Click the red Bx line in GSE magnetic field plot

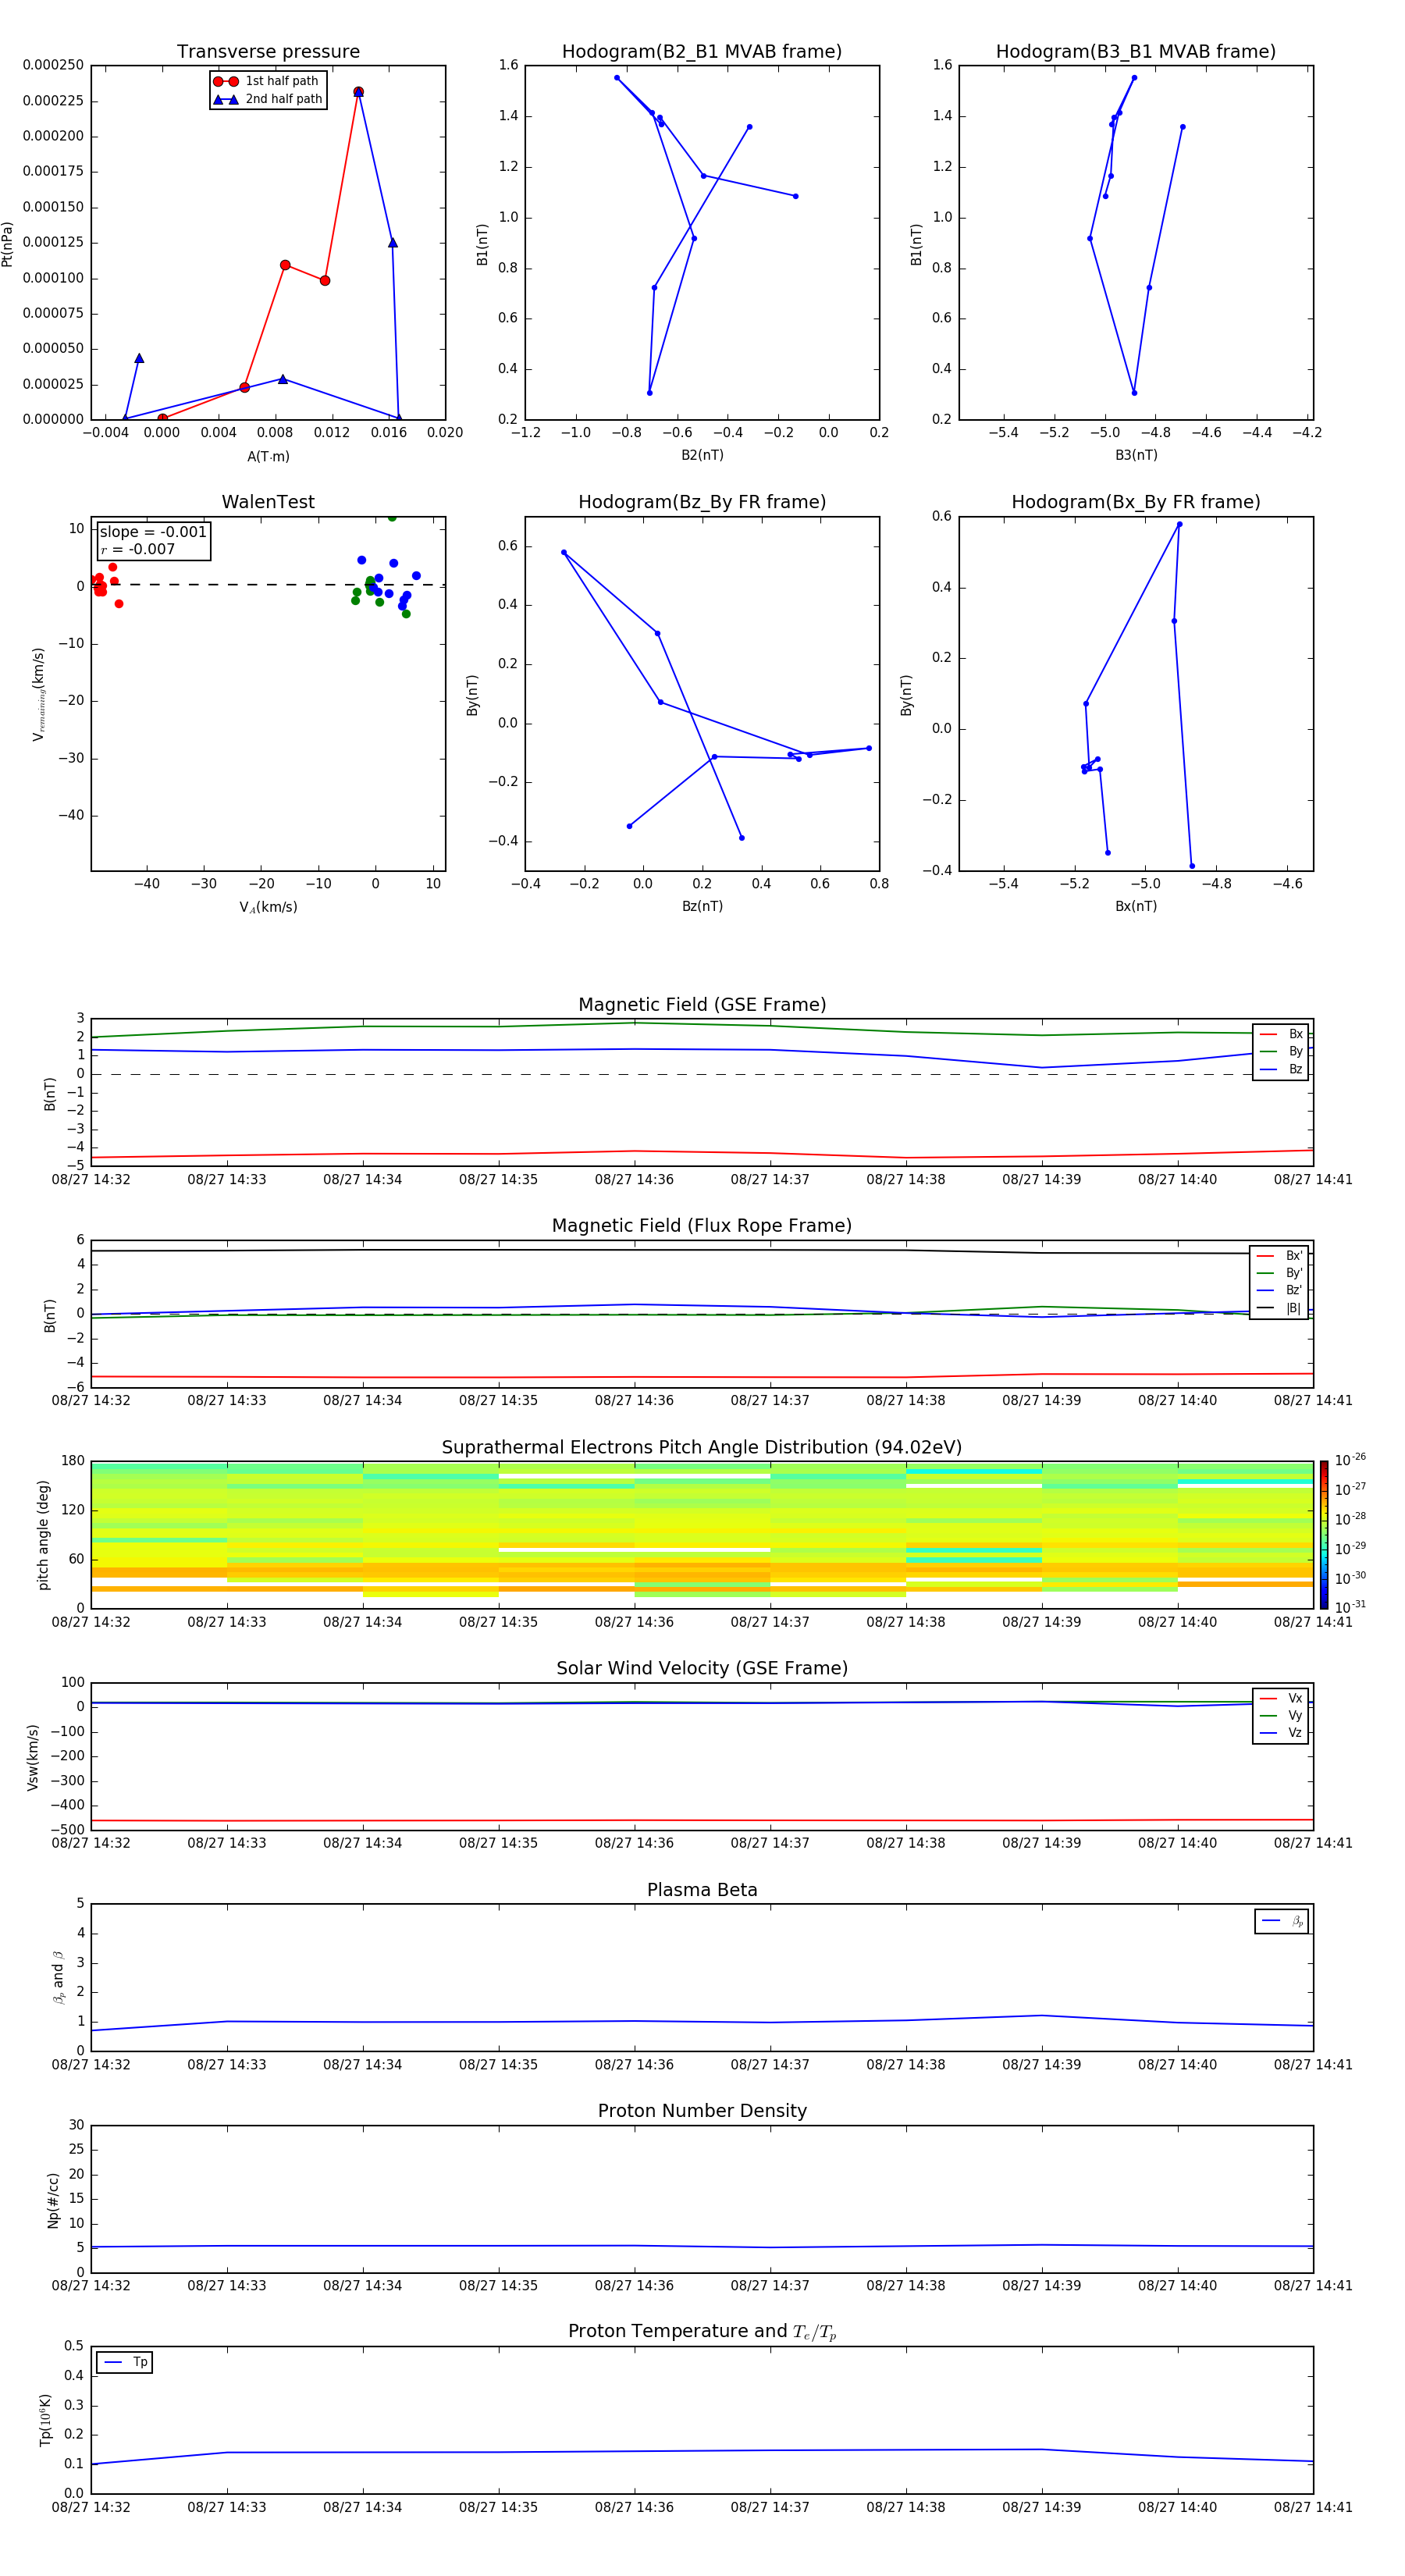[702, 1153]
